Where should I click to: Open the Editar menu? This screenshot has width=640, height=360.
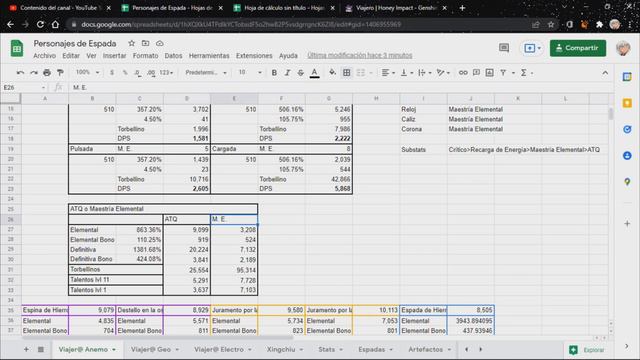pos(71,56)
